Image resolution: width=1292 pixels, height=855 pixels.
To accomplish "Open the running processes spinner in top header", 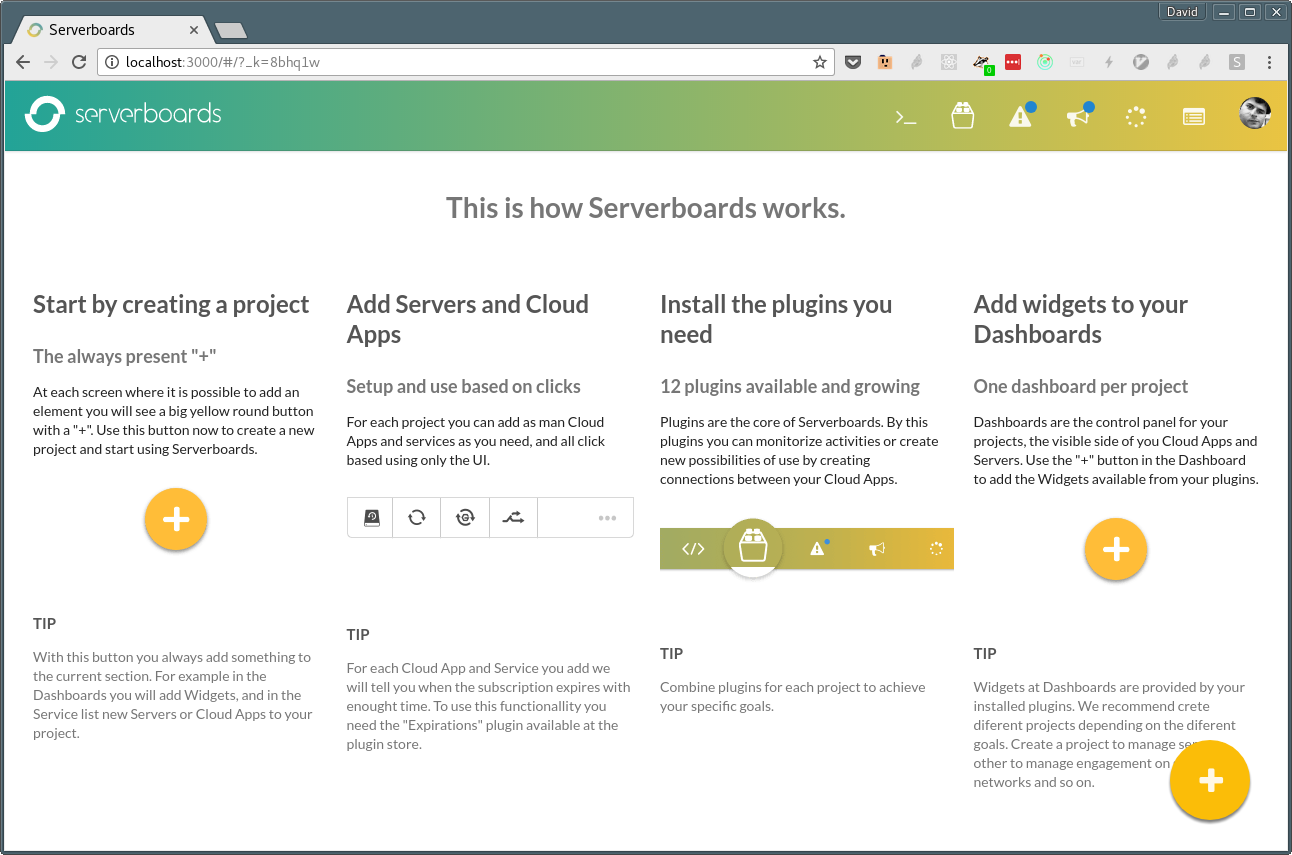I will point(1136,117).
